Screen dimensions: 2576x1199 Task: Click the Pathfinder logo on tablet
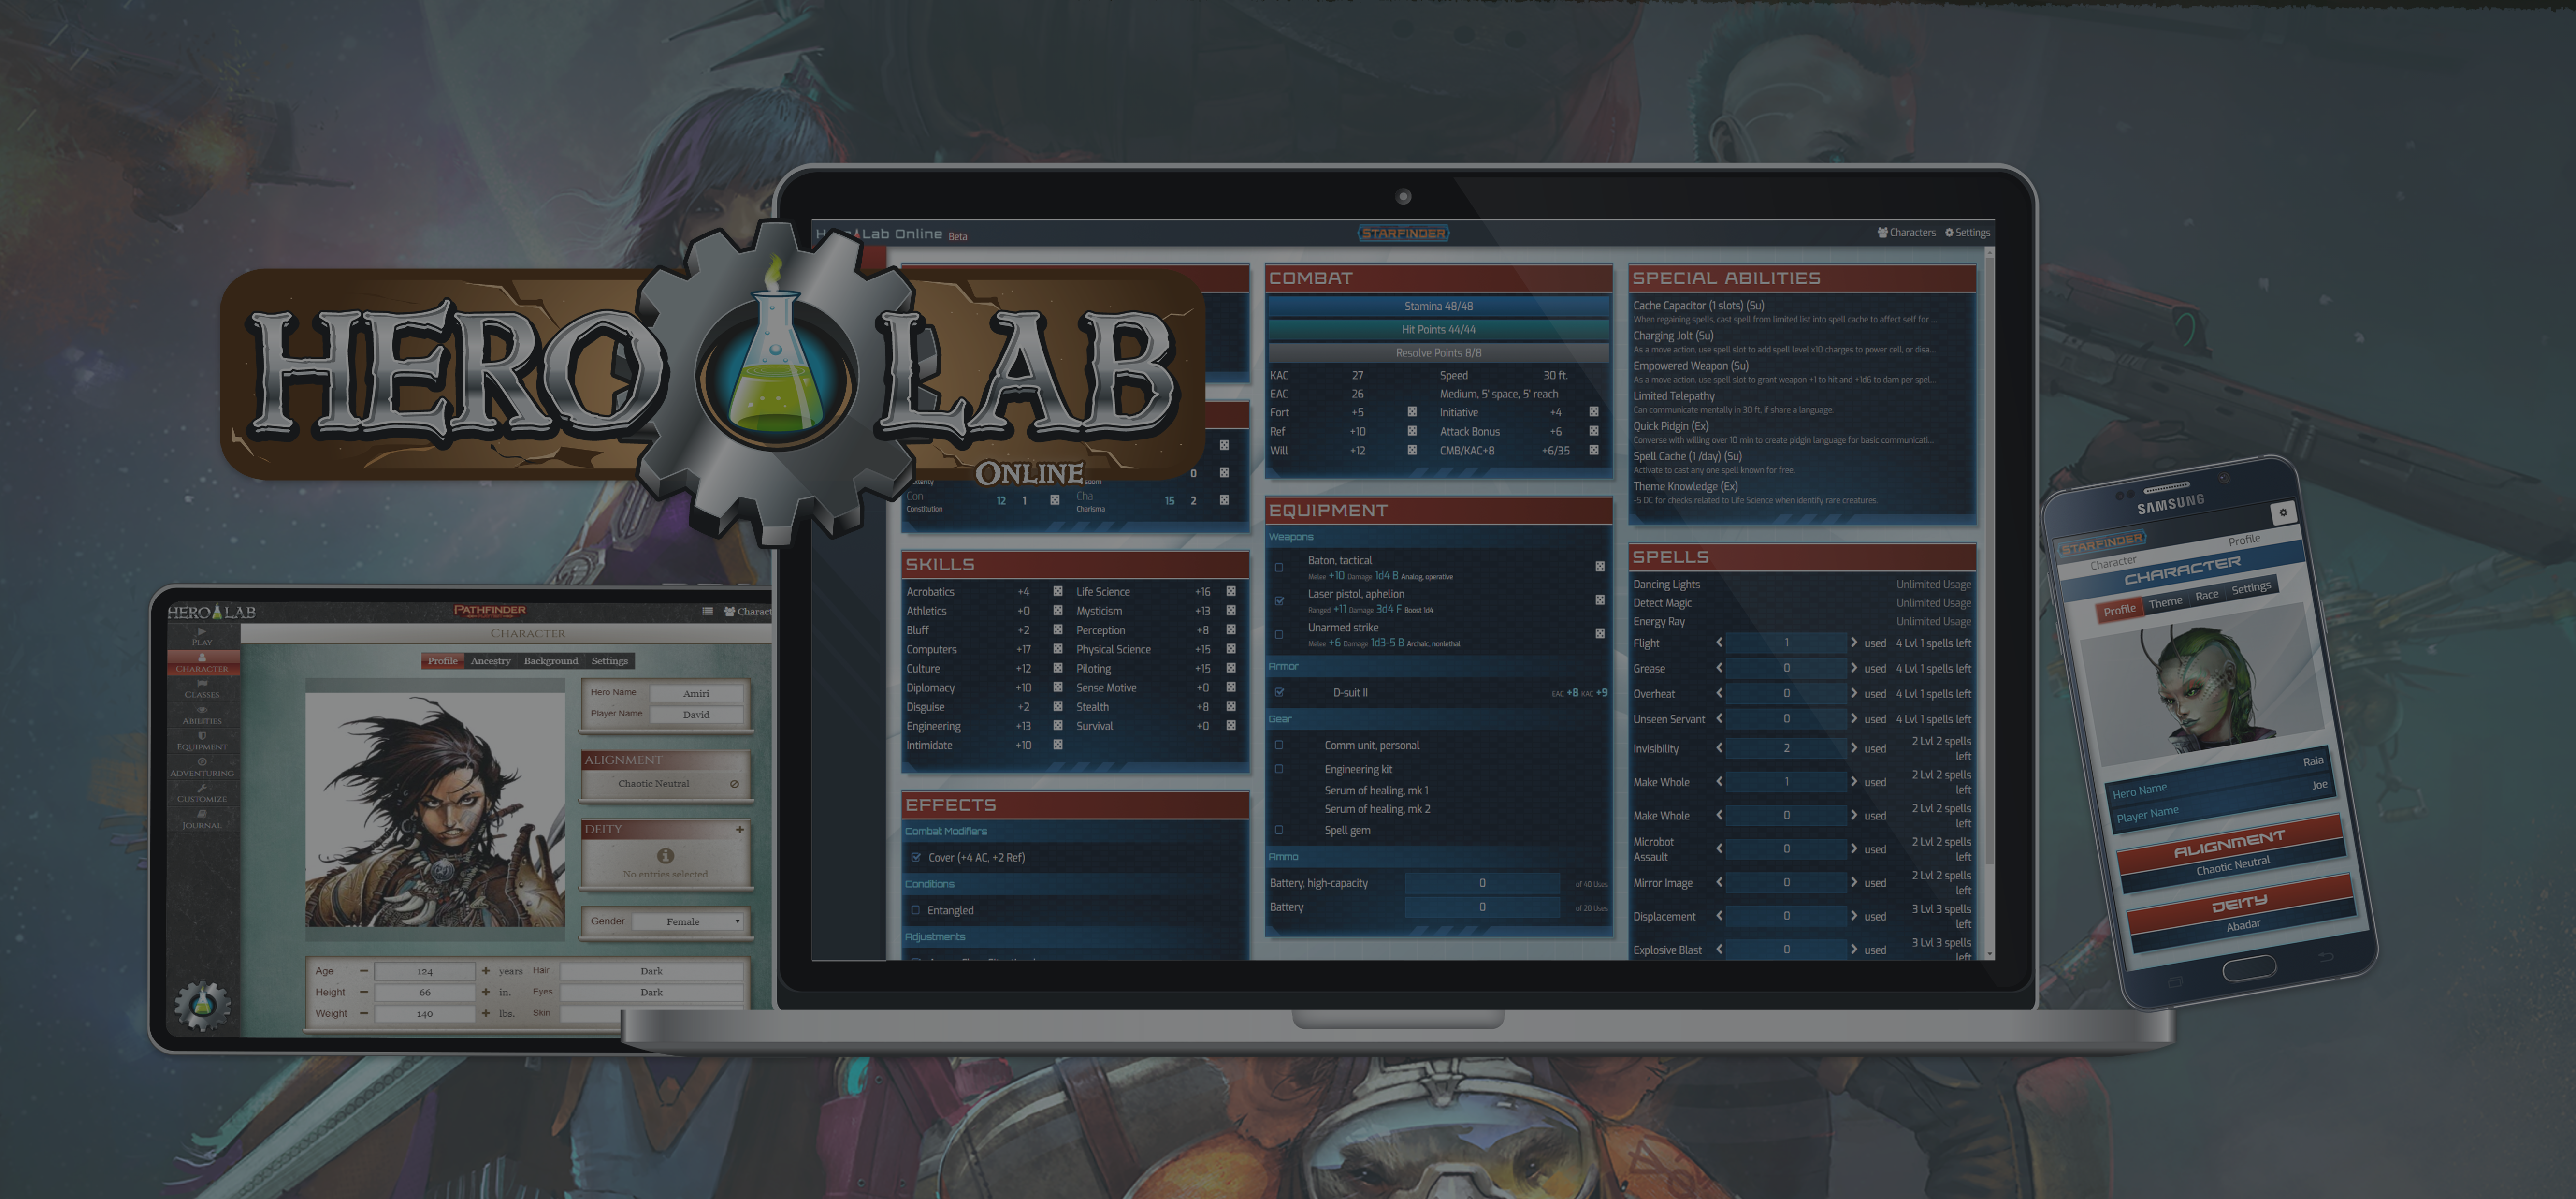tap(490, 610)
